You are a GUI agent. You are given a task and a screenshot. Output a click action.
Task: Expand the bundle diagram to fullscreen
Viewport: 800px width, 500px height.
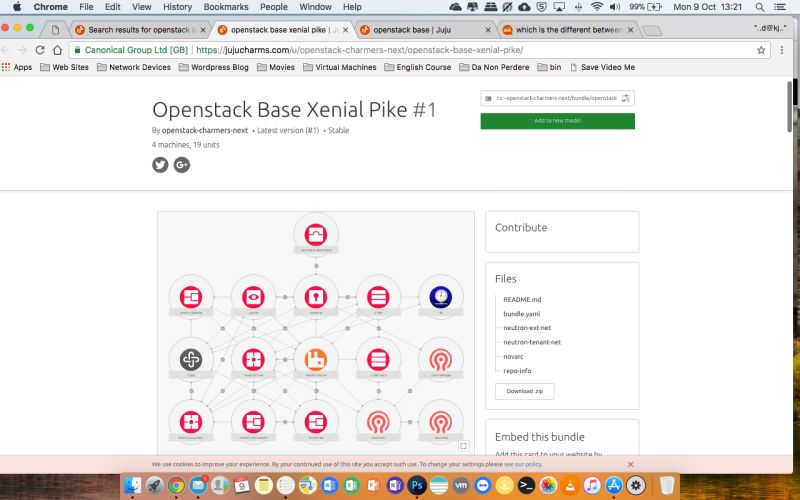click(463, 446)
